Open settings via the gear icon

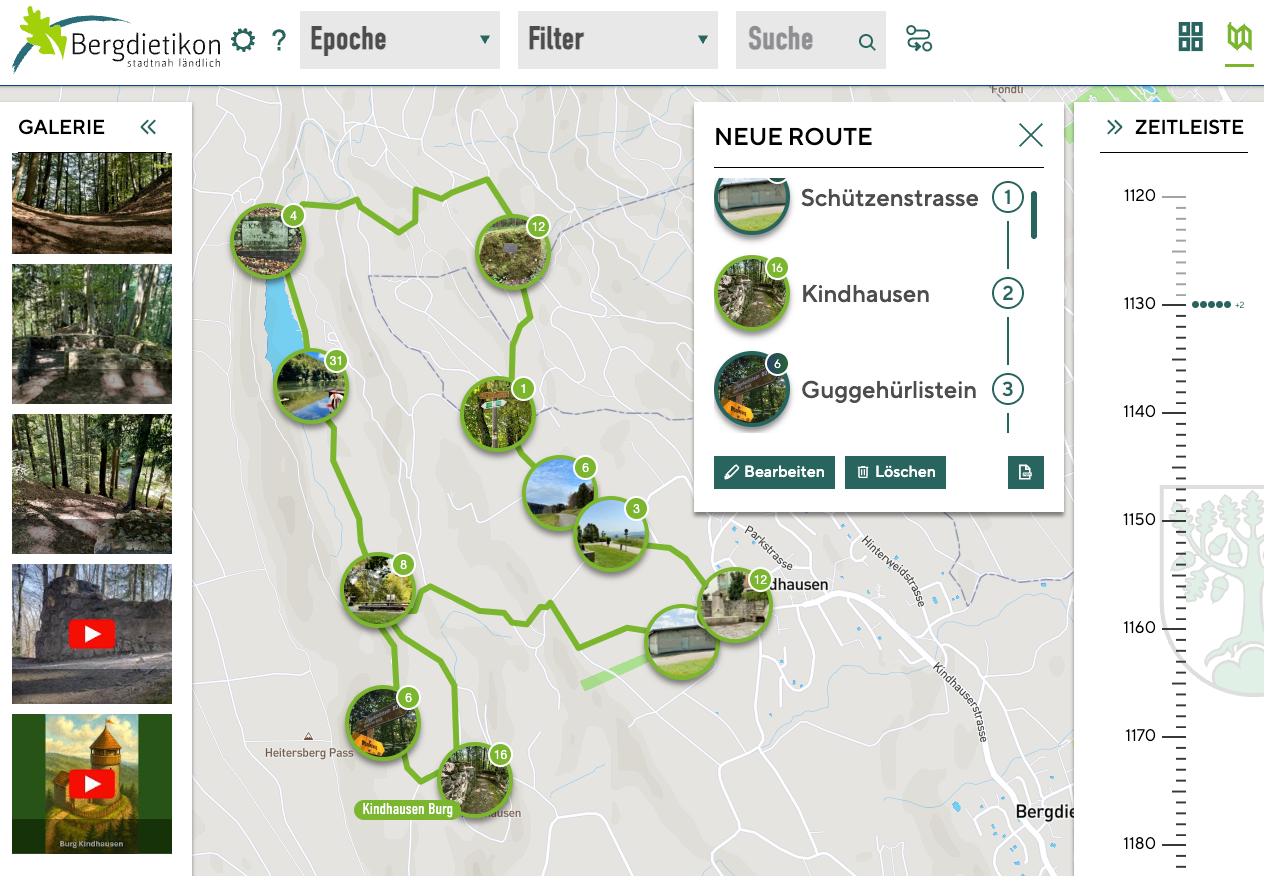(243, 40)
